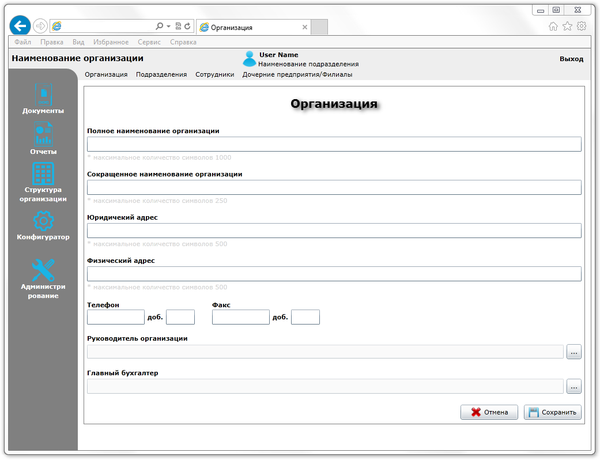Open the Сервис menu

tap(149, 42)
